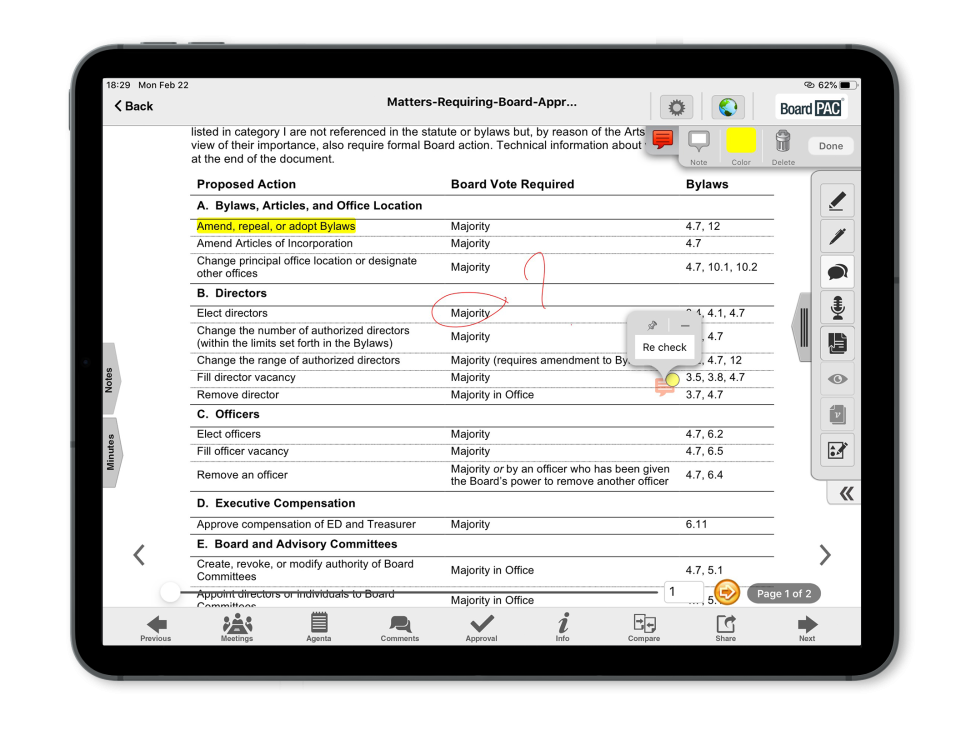This screenshot has height=730, width=971.
Task: Pin the 'Re check' note popup
Action: [652, 326]
